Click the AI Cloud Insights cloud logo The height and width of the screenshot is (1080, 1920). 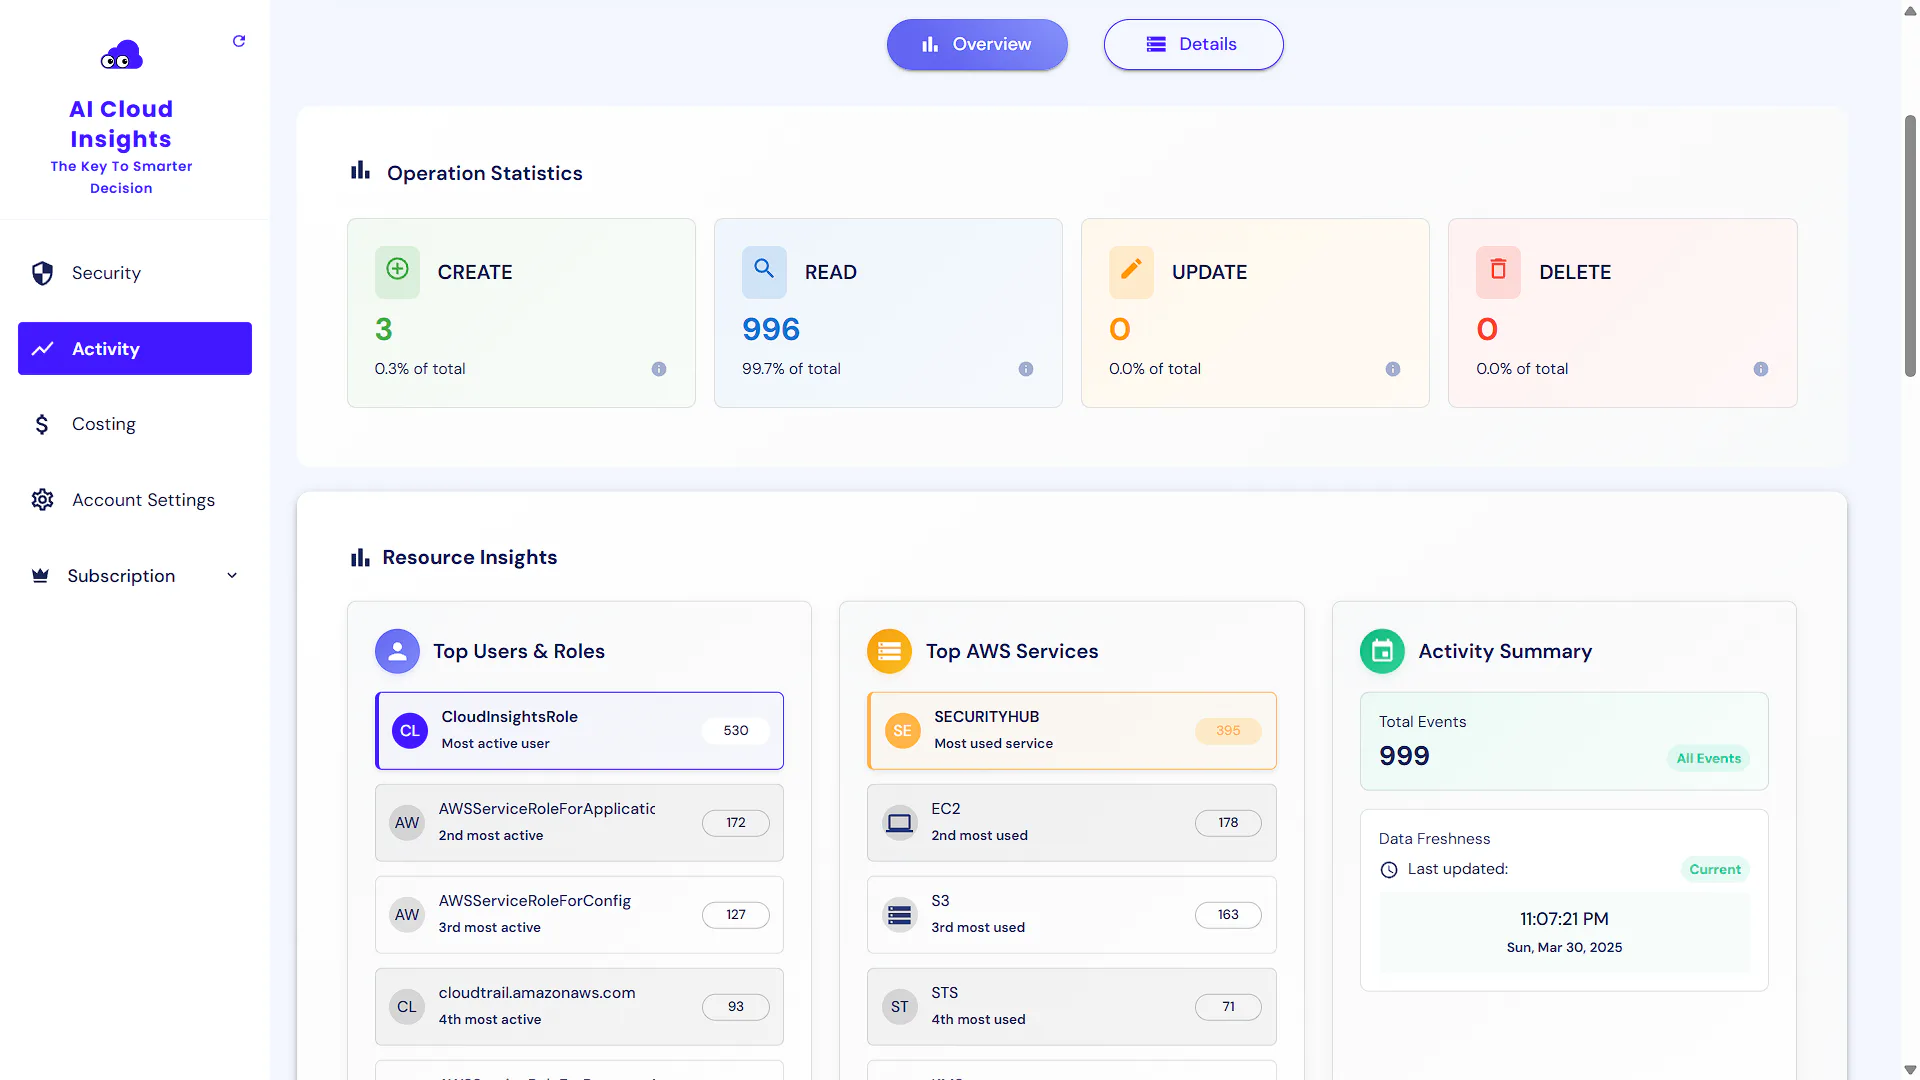tap(122, 55)
